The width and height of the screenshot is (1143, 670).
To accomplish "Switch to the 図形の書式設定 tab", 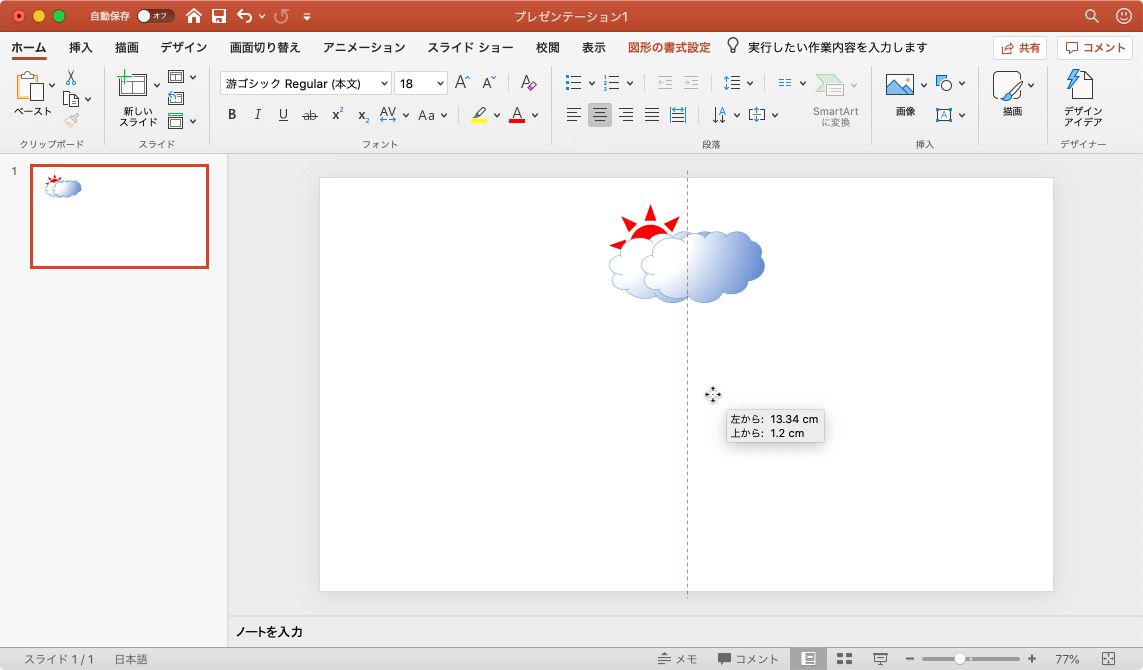I will (669, 47).
